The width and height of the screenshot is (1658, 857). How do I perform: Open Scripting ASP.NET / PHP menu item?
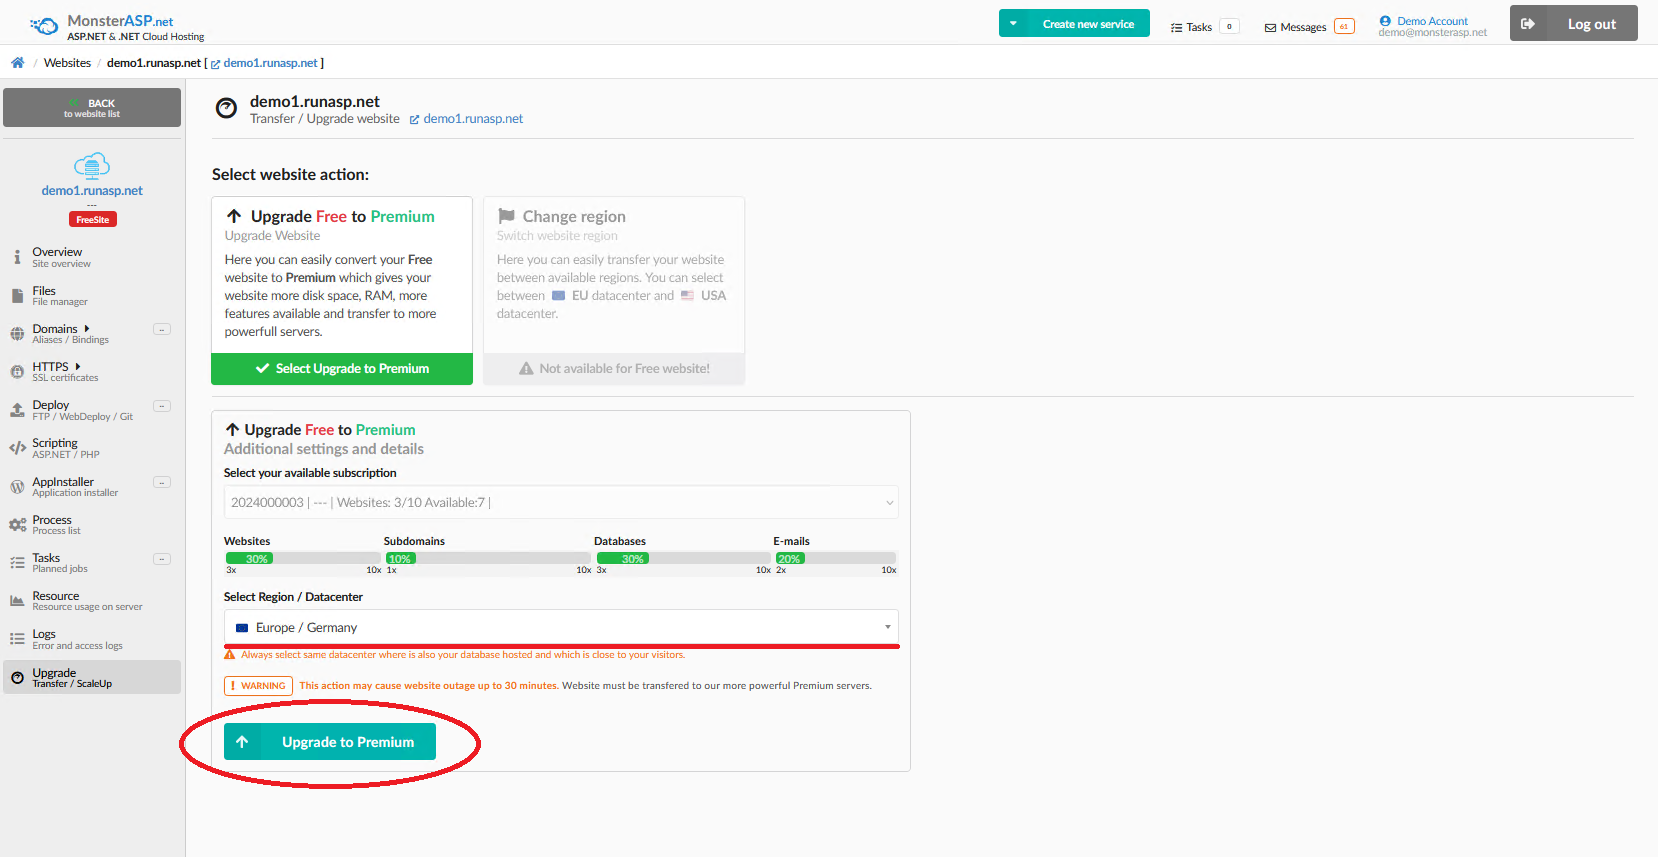92,448
